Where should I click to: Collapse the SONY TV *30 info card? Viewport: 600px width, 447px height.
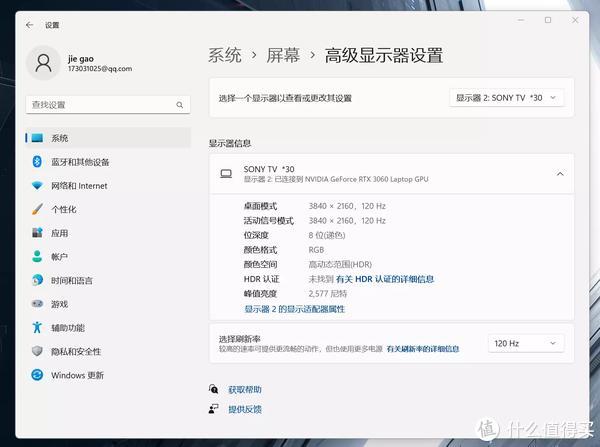[560, 174]
